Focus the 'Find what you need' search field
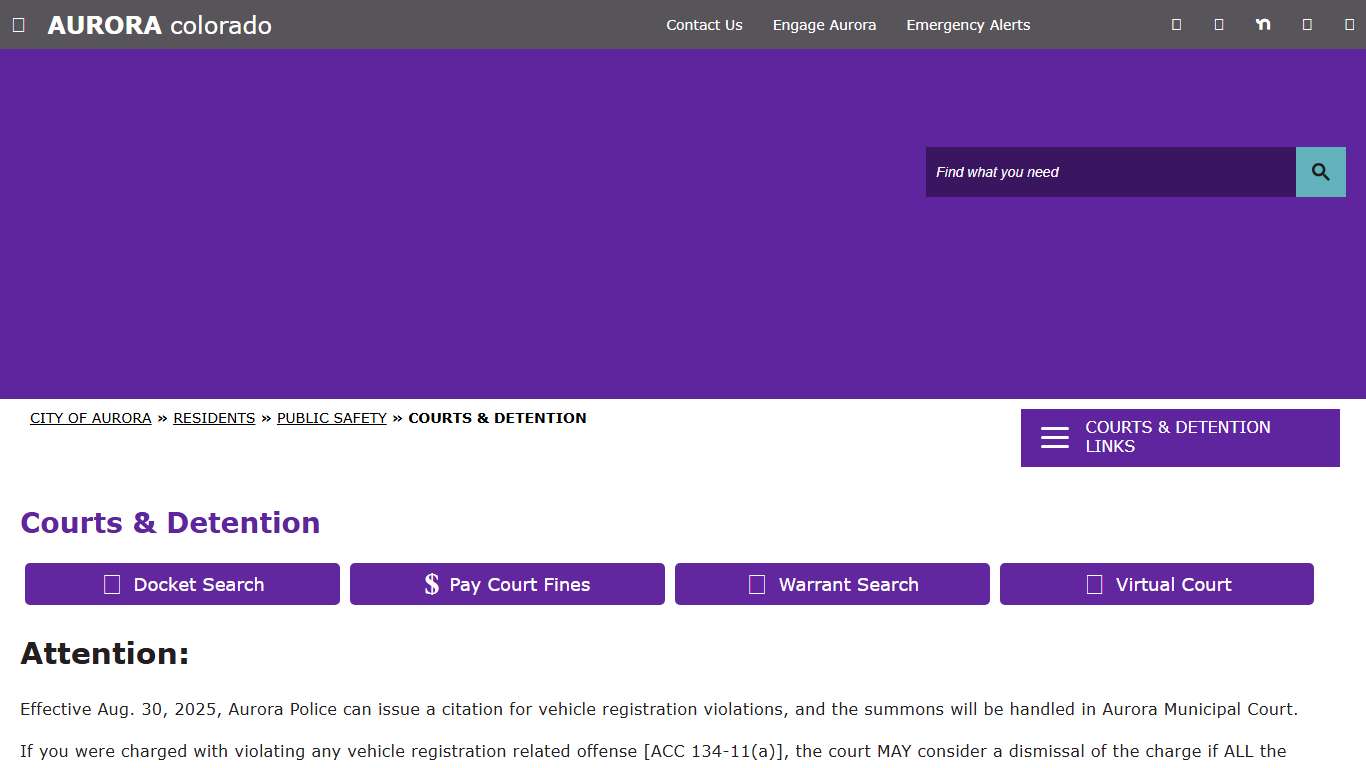Image resolution: width=1366 pixels, height=768 pixels. (1110, 172)
